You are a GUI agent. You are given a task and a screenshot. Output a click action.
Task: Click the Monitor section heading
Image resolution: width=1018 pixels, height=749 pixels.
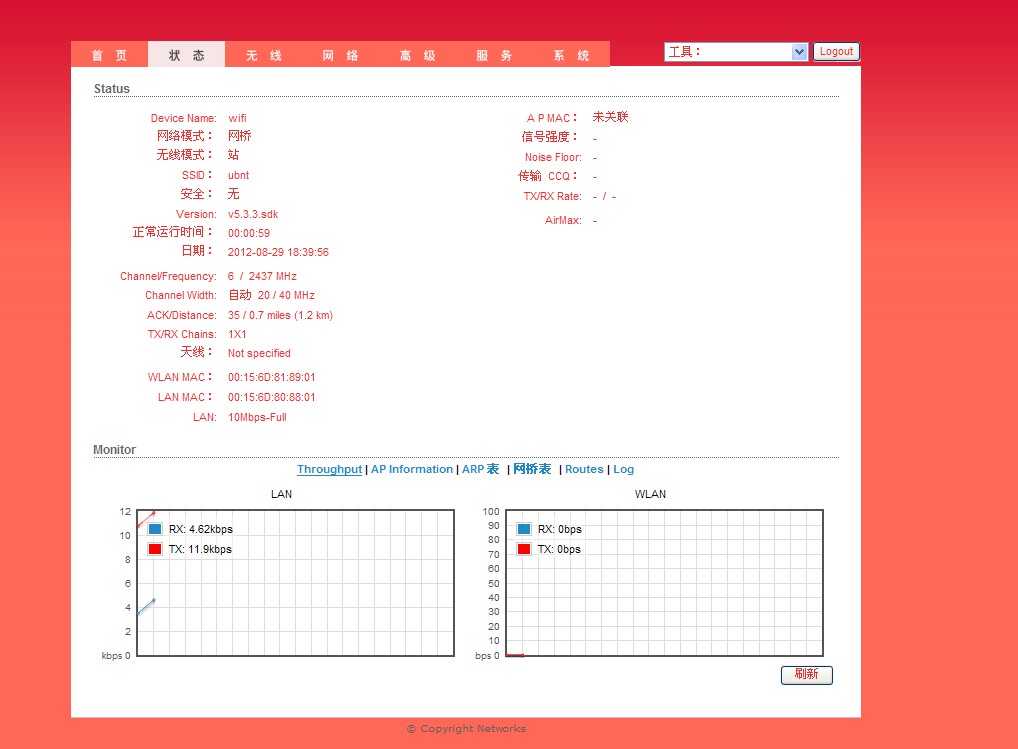pos(114,450)
